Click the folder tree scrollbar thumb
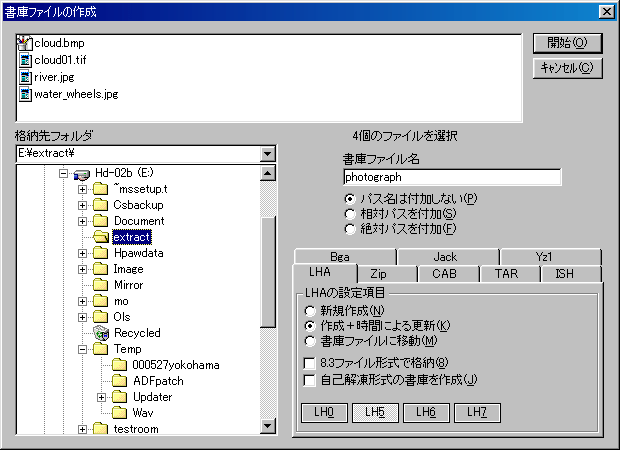The image size is (620, 450). pyautogui.click(x=268, y=272)
